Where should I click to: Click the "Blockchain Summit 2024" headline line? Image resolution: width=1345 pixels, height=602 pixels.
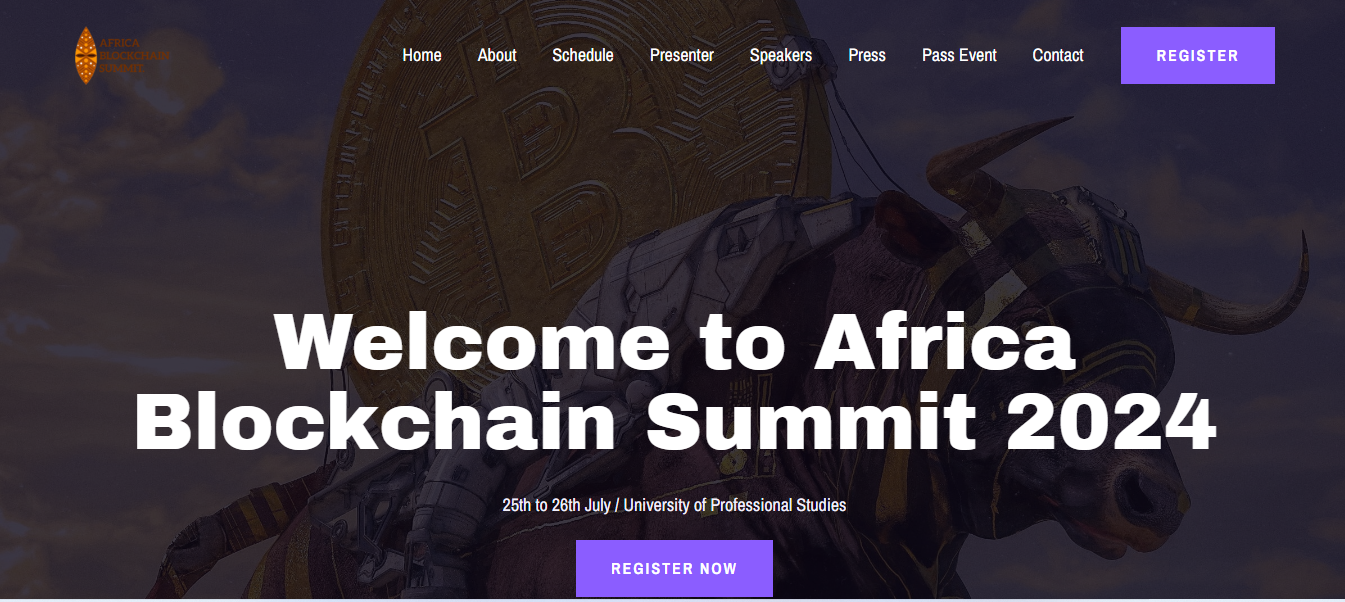(x=674, y=422)
